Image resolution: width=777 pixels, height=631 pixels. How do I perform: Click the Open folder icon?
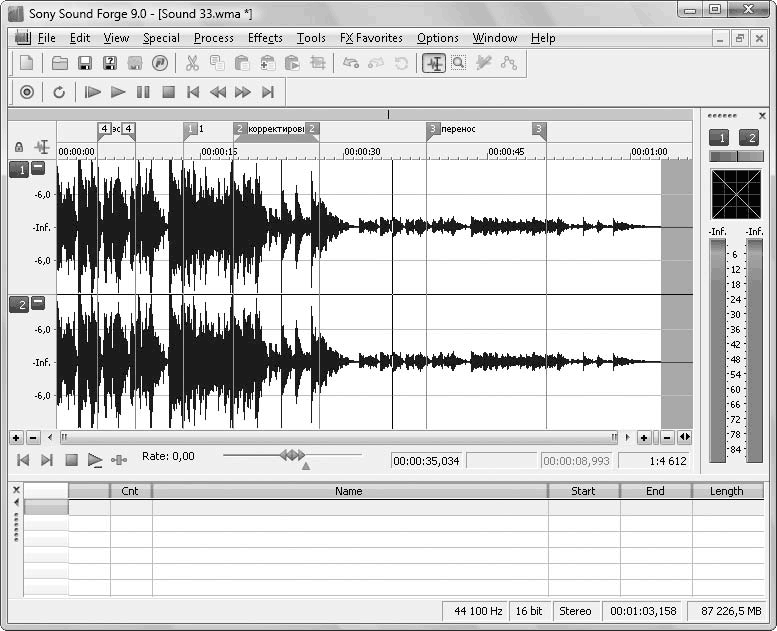click(60, 63)
